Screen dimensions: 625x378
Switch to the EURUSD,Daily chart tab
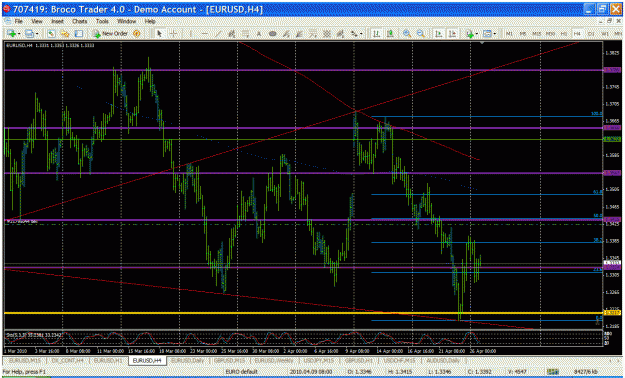click(187, 360)
